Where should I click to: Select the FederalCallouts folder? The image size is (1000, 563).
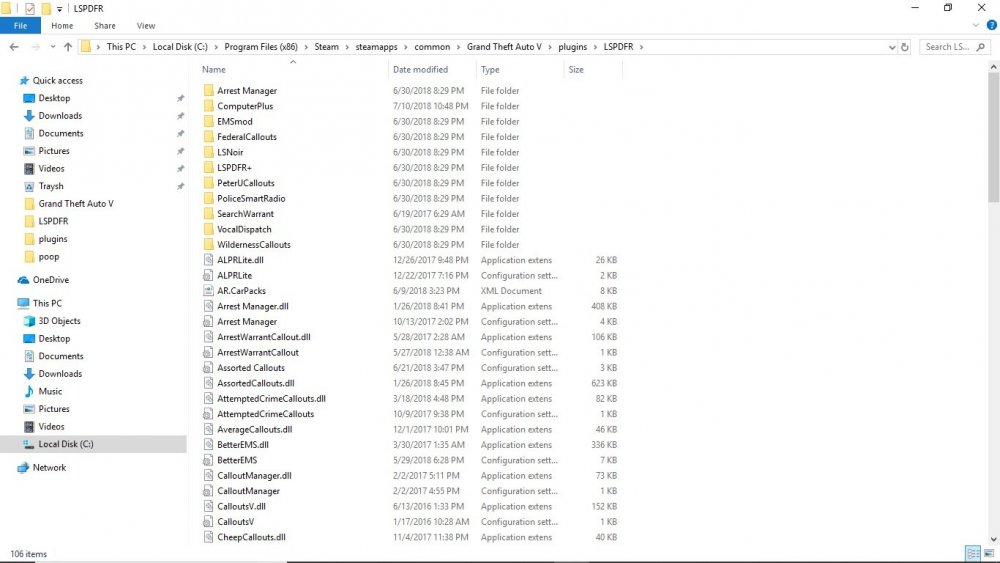point(247,136)
